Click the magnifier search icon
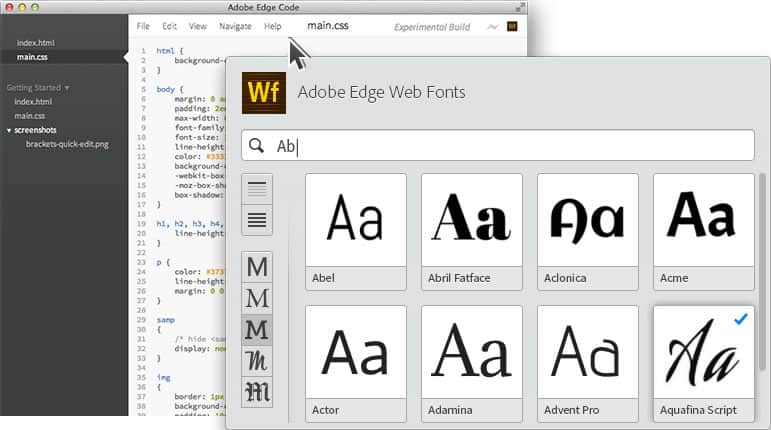This screenshot has width=771, height=430. pyautogui.click(x=256, y=145)
